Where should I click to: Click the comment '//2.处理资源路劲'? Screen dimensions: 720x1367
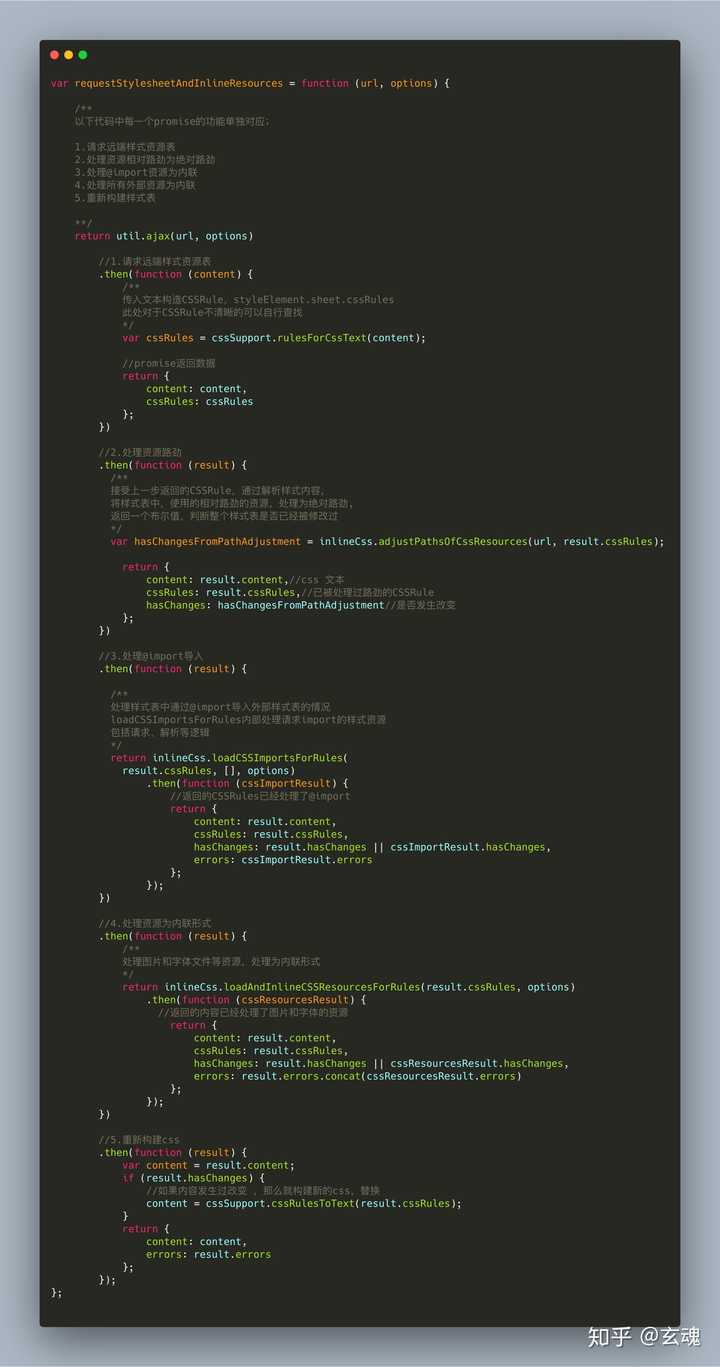coord(140,452)
